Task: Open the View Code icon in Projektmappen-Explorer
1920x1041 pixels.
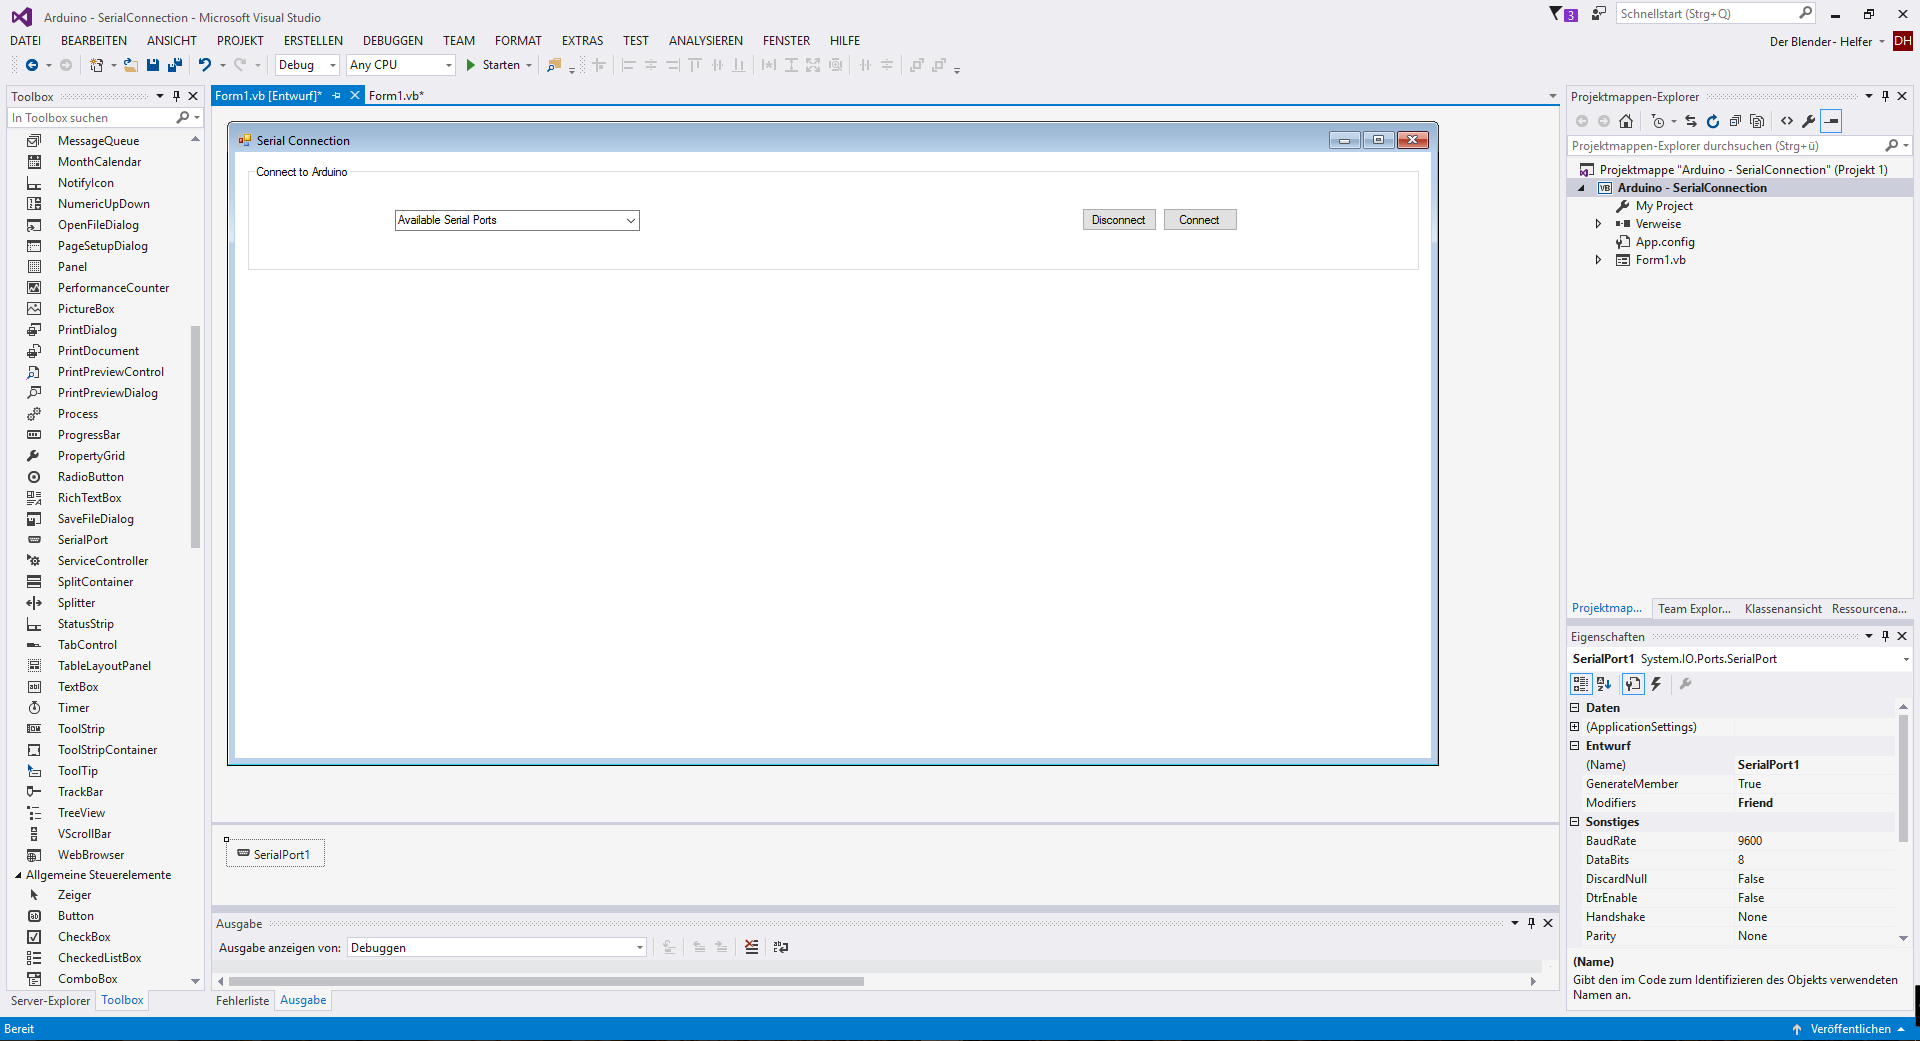Action: pyautogui.click(x=1788, y=121)
